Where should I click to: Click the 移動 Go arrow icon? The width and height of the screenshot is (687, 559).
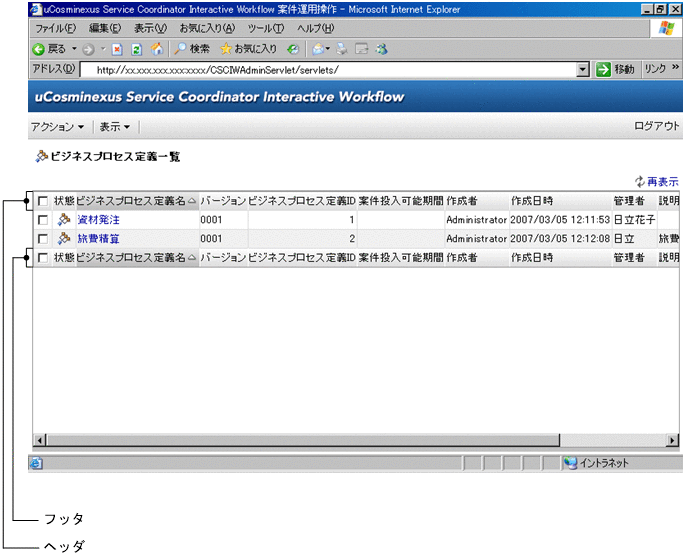coord(603,70)
